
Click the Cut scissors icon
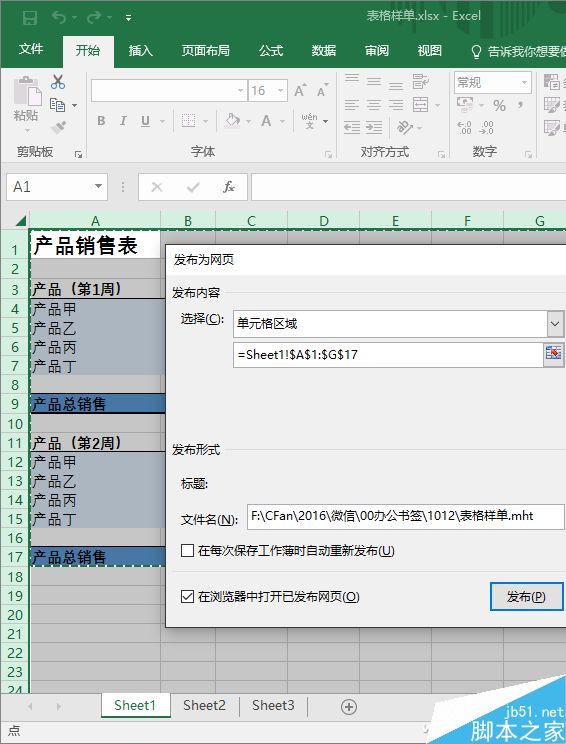coord(58,82)
